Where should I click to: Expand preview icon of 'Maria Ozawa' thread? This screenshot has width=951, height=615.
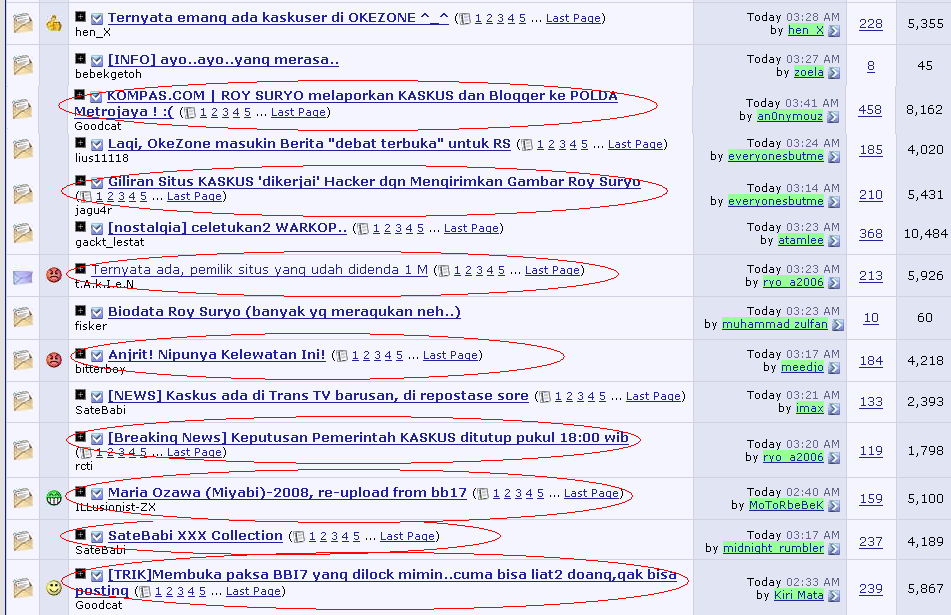pyautogui.click(x=80, y=491)
